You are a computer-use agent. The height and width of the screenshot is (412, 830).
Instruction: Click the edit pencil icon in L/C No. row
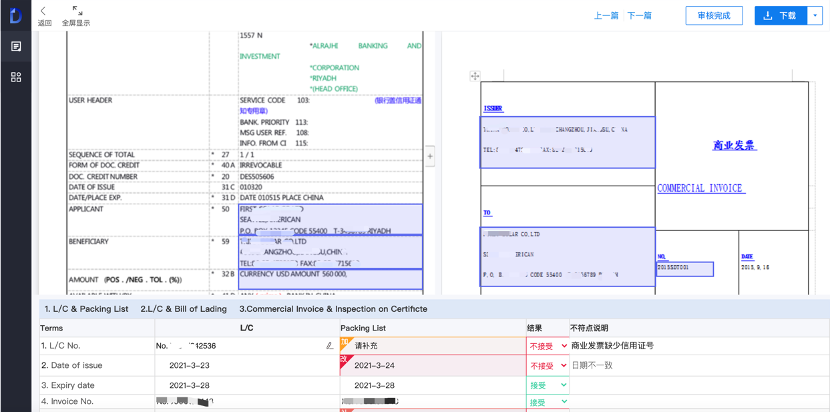pos(330,345)
